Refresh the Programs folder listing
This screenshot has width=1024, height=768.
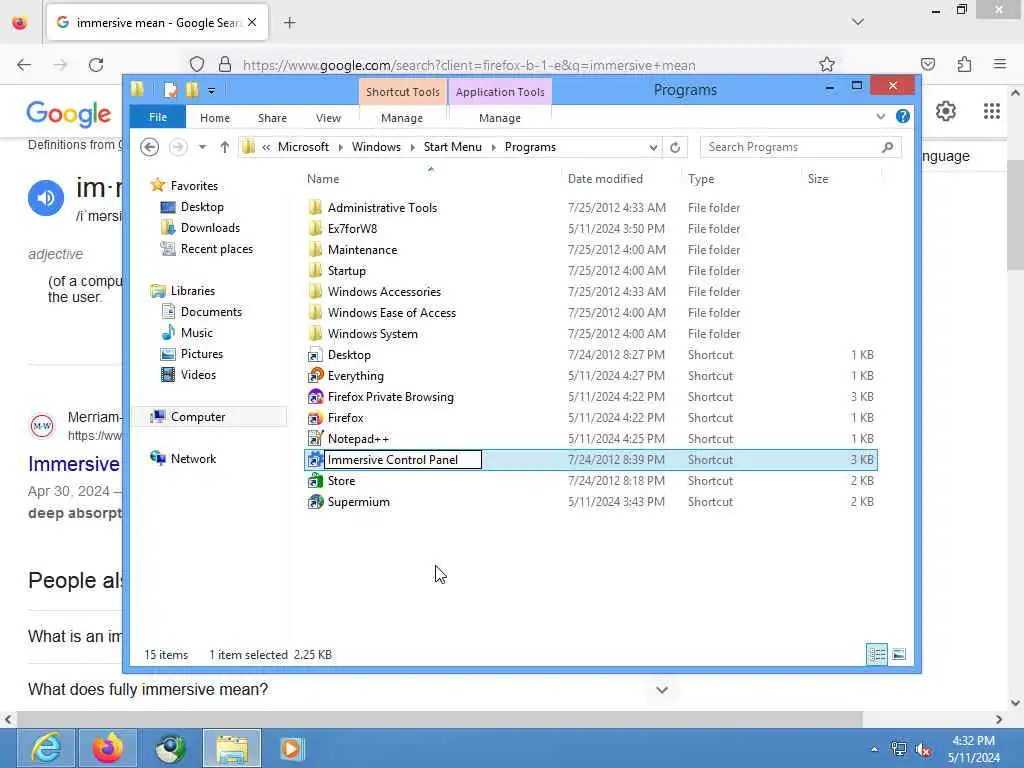click(x=675, y=147)
